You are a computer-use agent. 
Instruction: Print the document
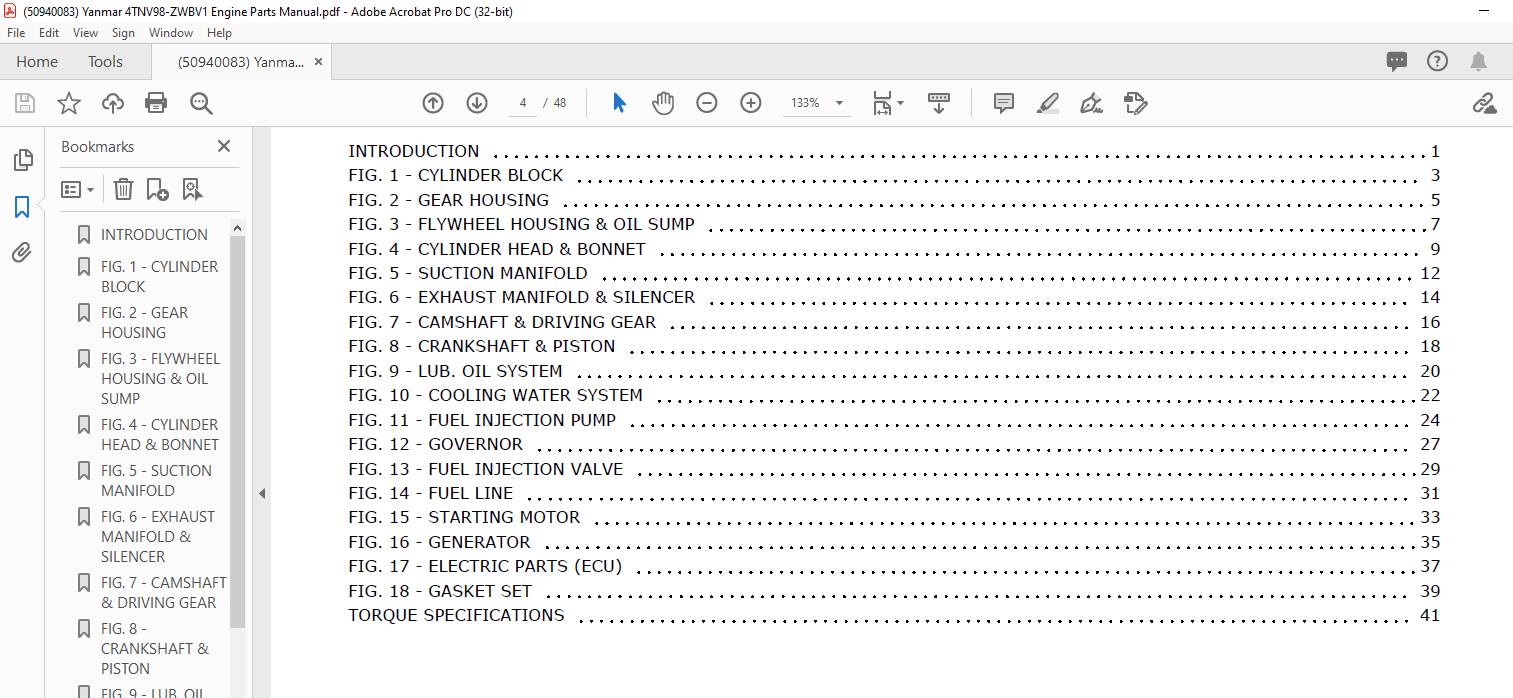tap(156, 103)
